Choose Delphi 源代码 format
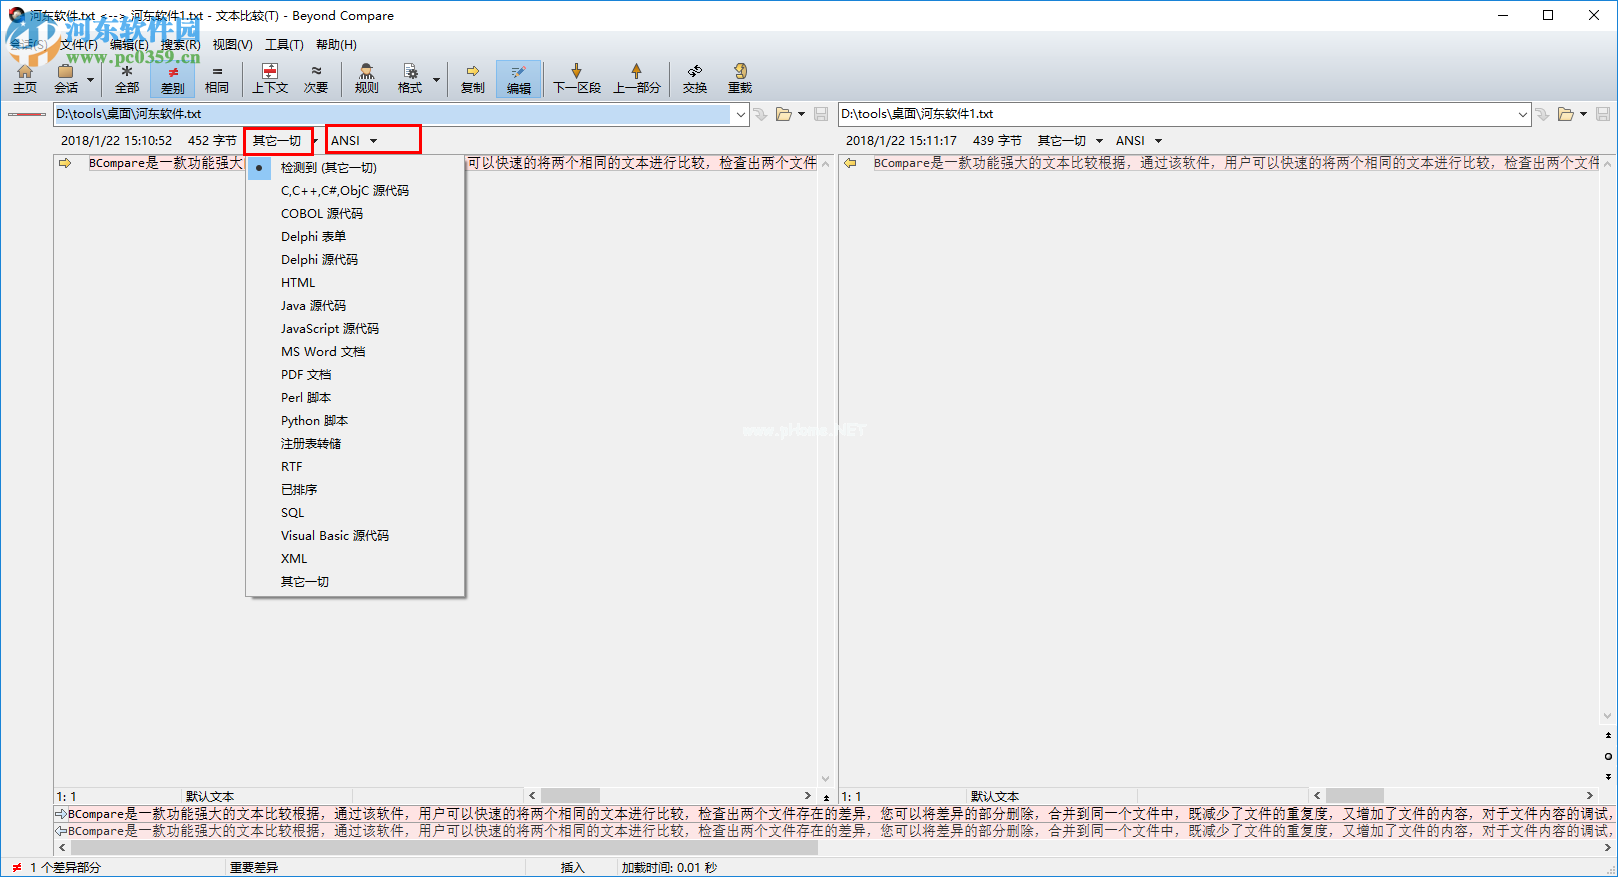Viewport: 1618px width, 877px height. click(x=355, y=260)
